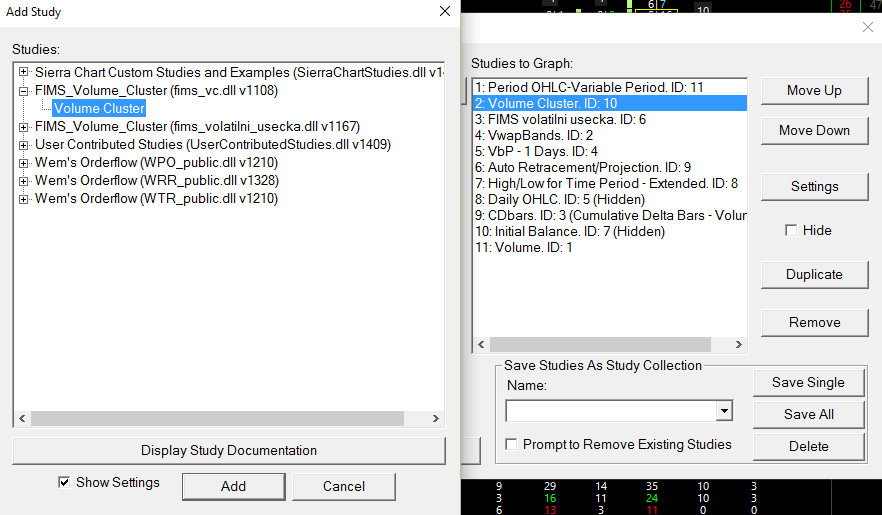
Task: Click the Save All button
Action: point(808,414)
